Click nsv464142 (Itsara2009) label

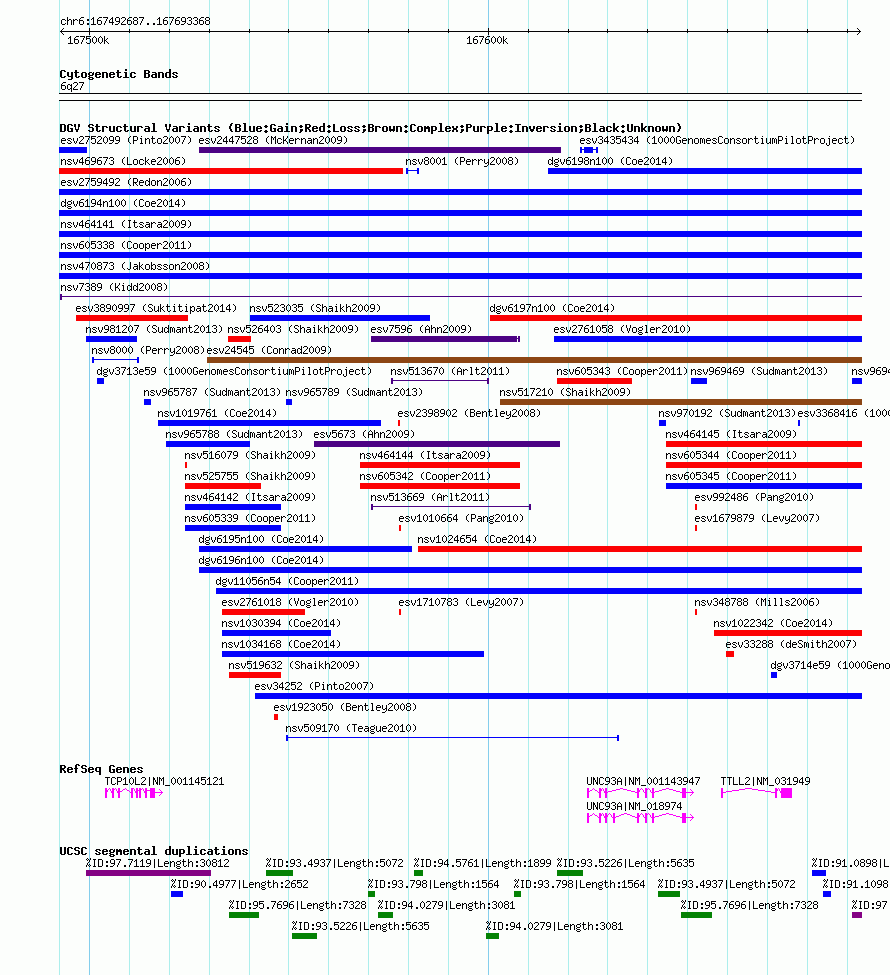(x=250, y=498)
